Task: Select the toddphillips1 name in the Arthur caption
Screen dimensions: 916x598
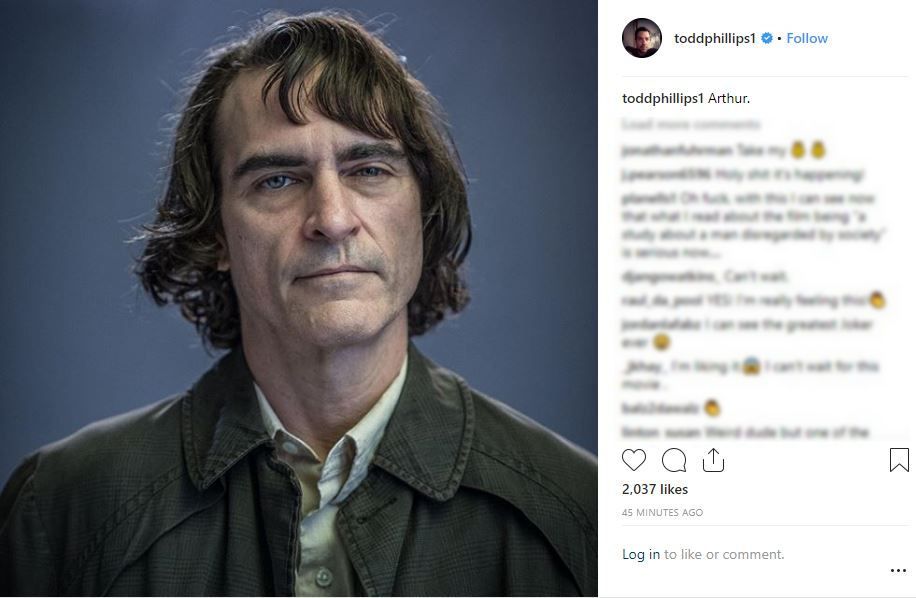Action: tap(663, 98)
